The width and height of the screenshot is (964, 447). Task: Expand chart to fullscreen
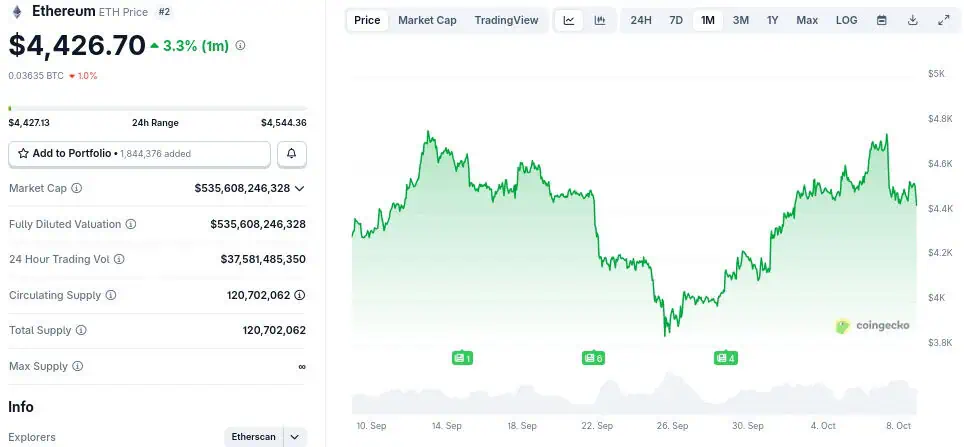click(x=944, y=20)
